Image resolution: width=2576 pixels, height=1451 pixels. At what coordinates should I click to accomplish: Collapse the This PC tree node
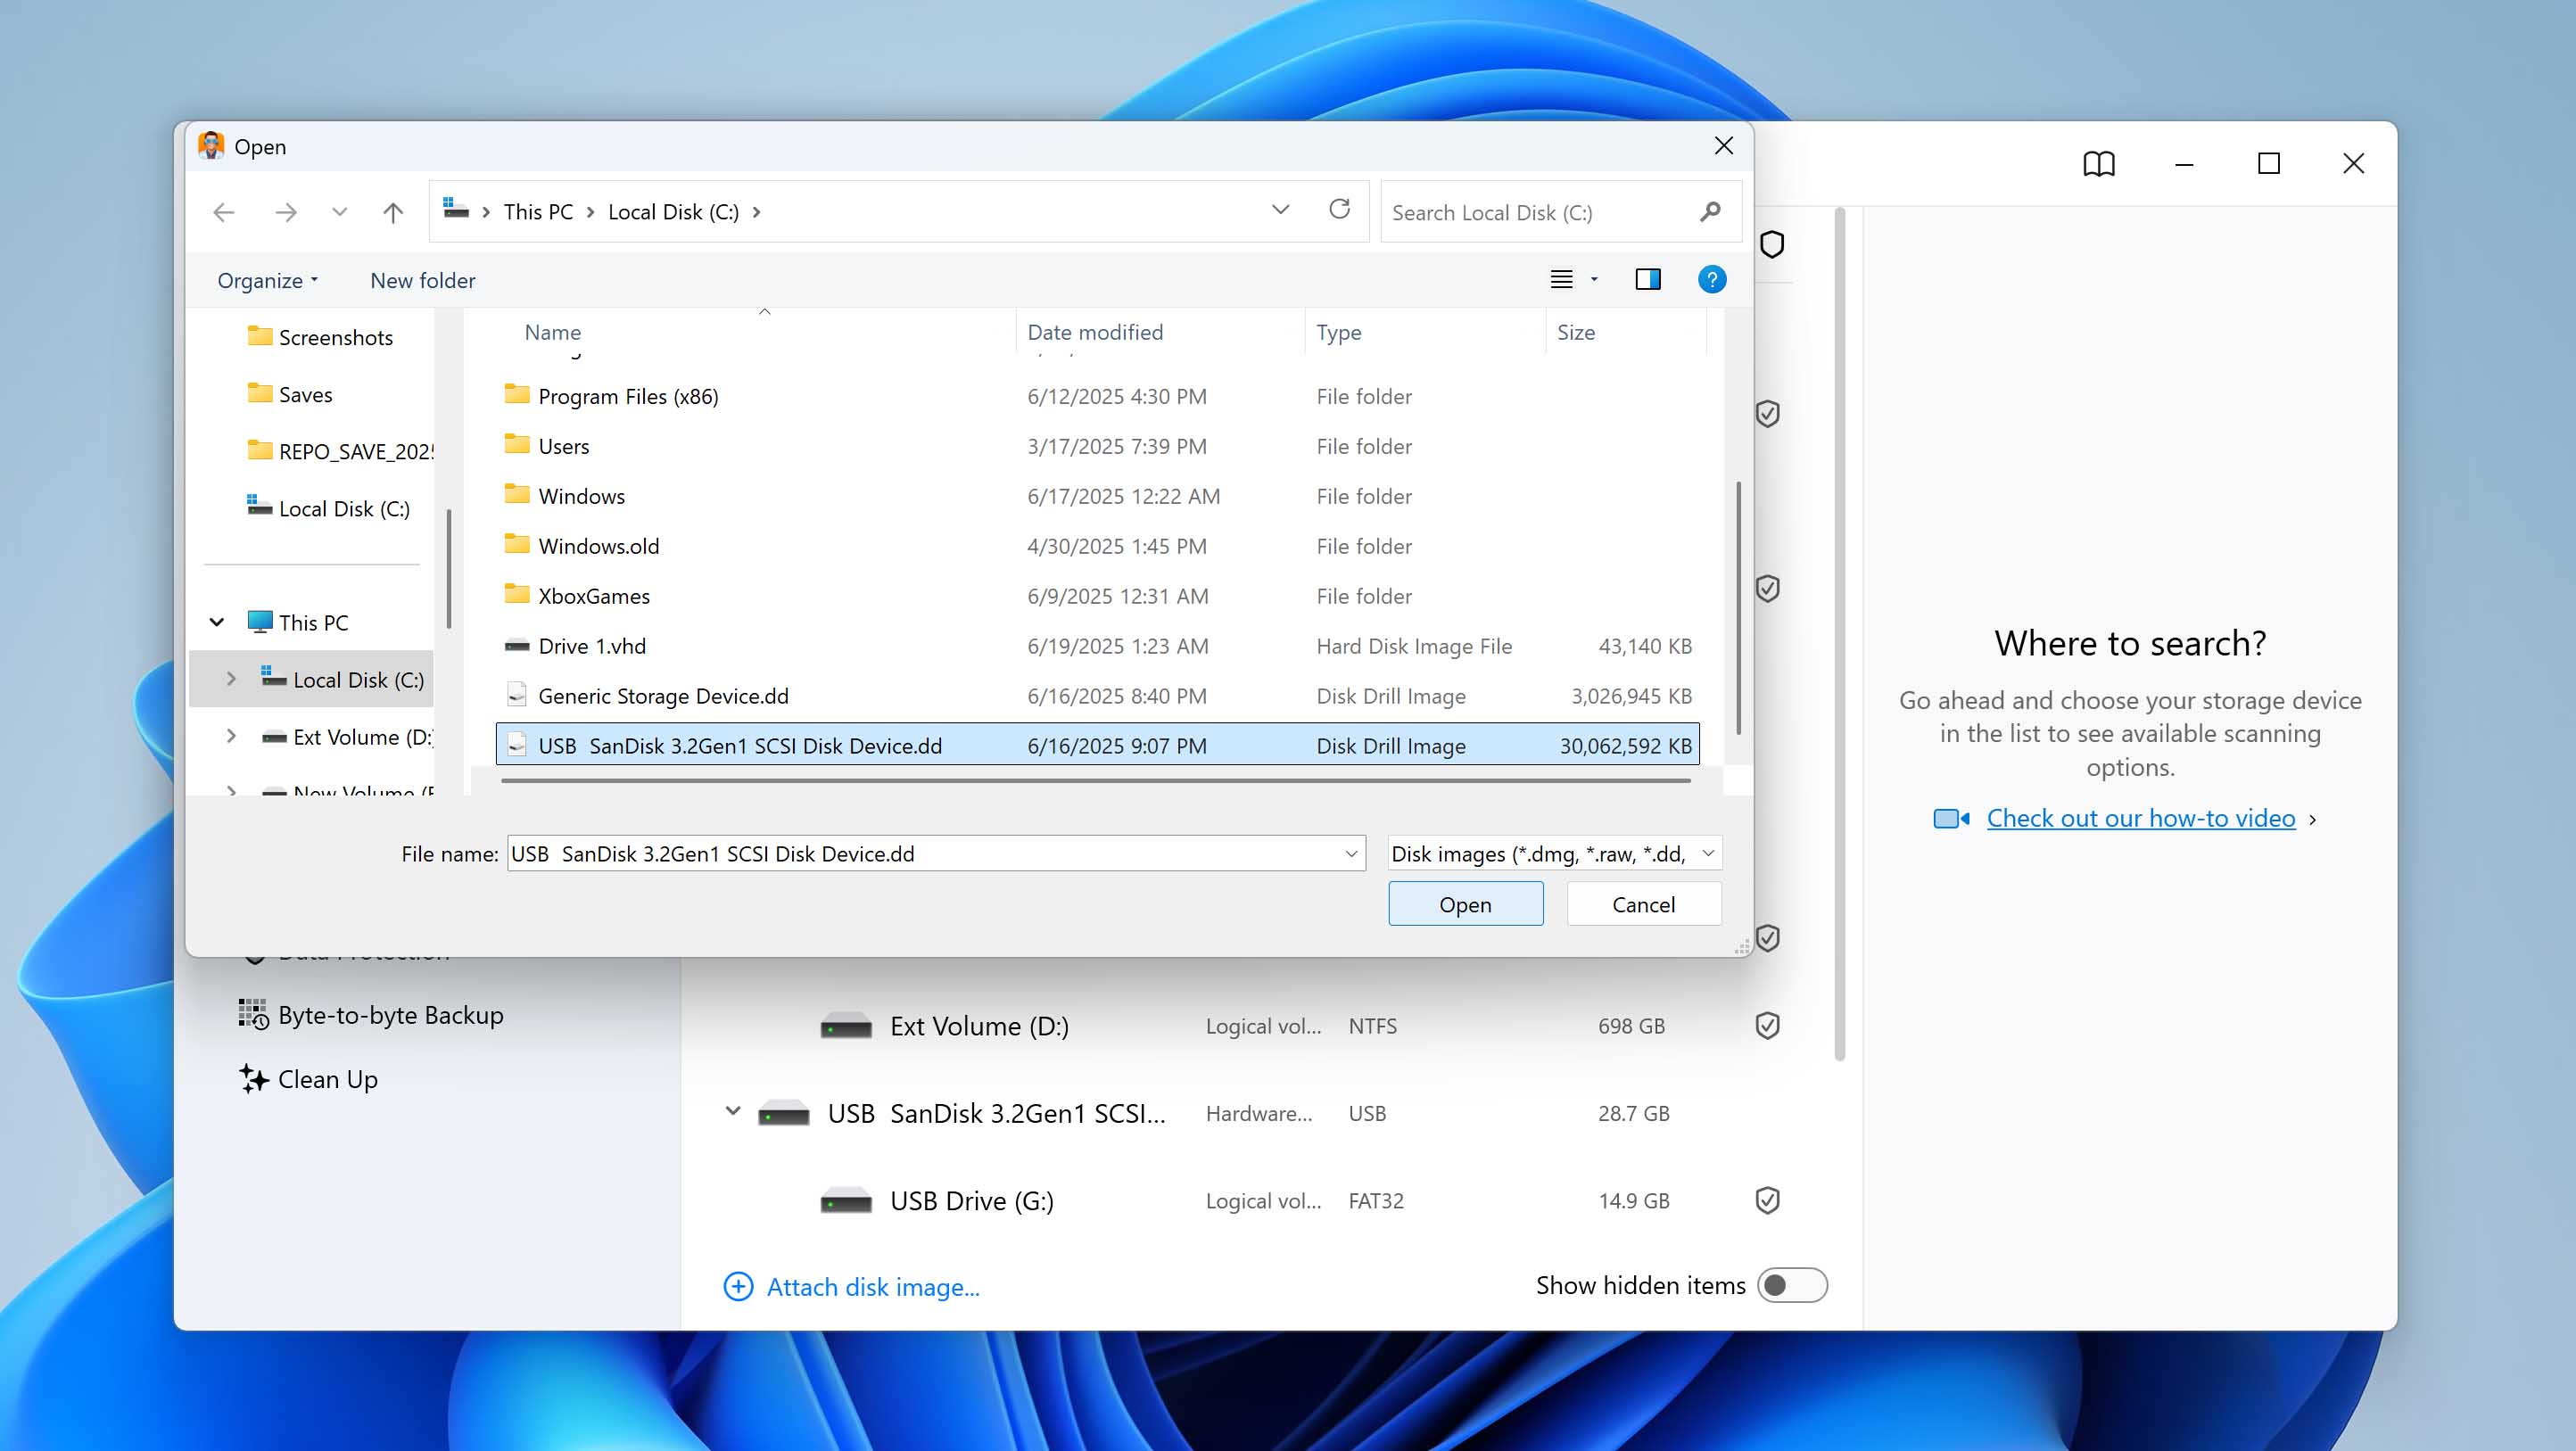pyautogui.click(x=217, y=622)
